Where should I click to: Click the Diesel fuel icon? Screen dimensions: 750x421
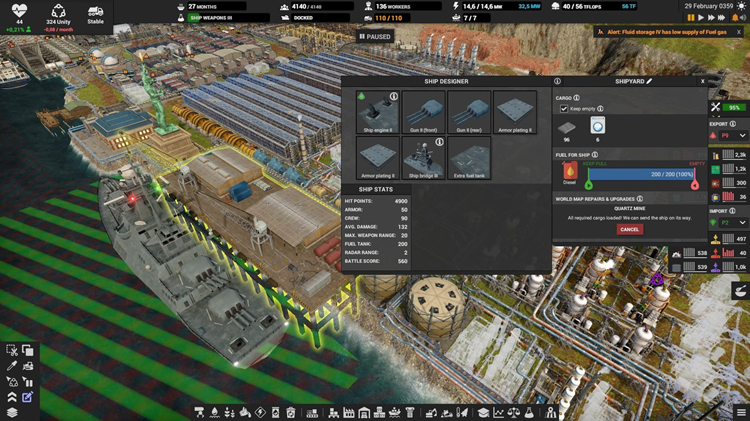point(571,172)
